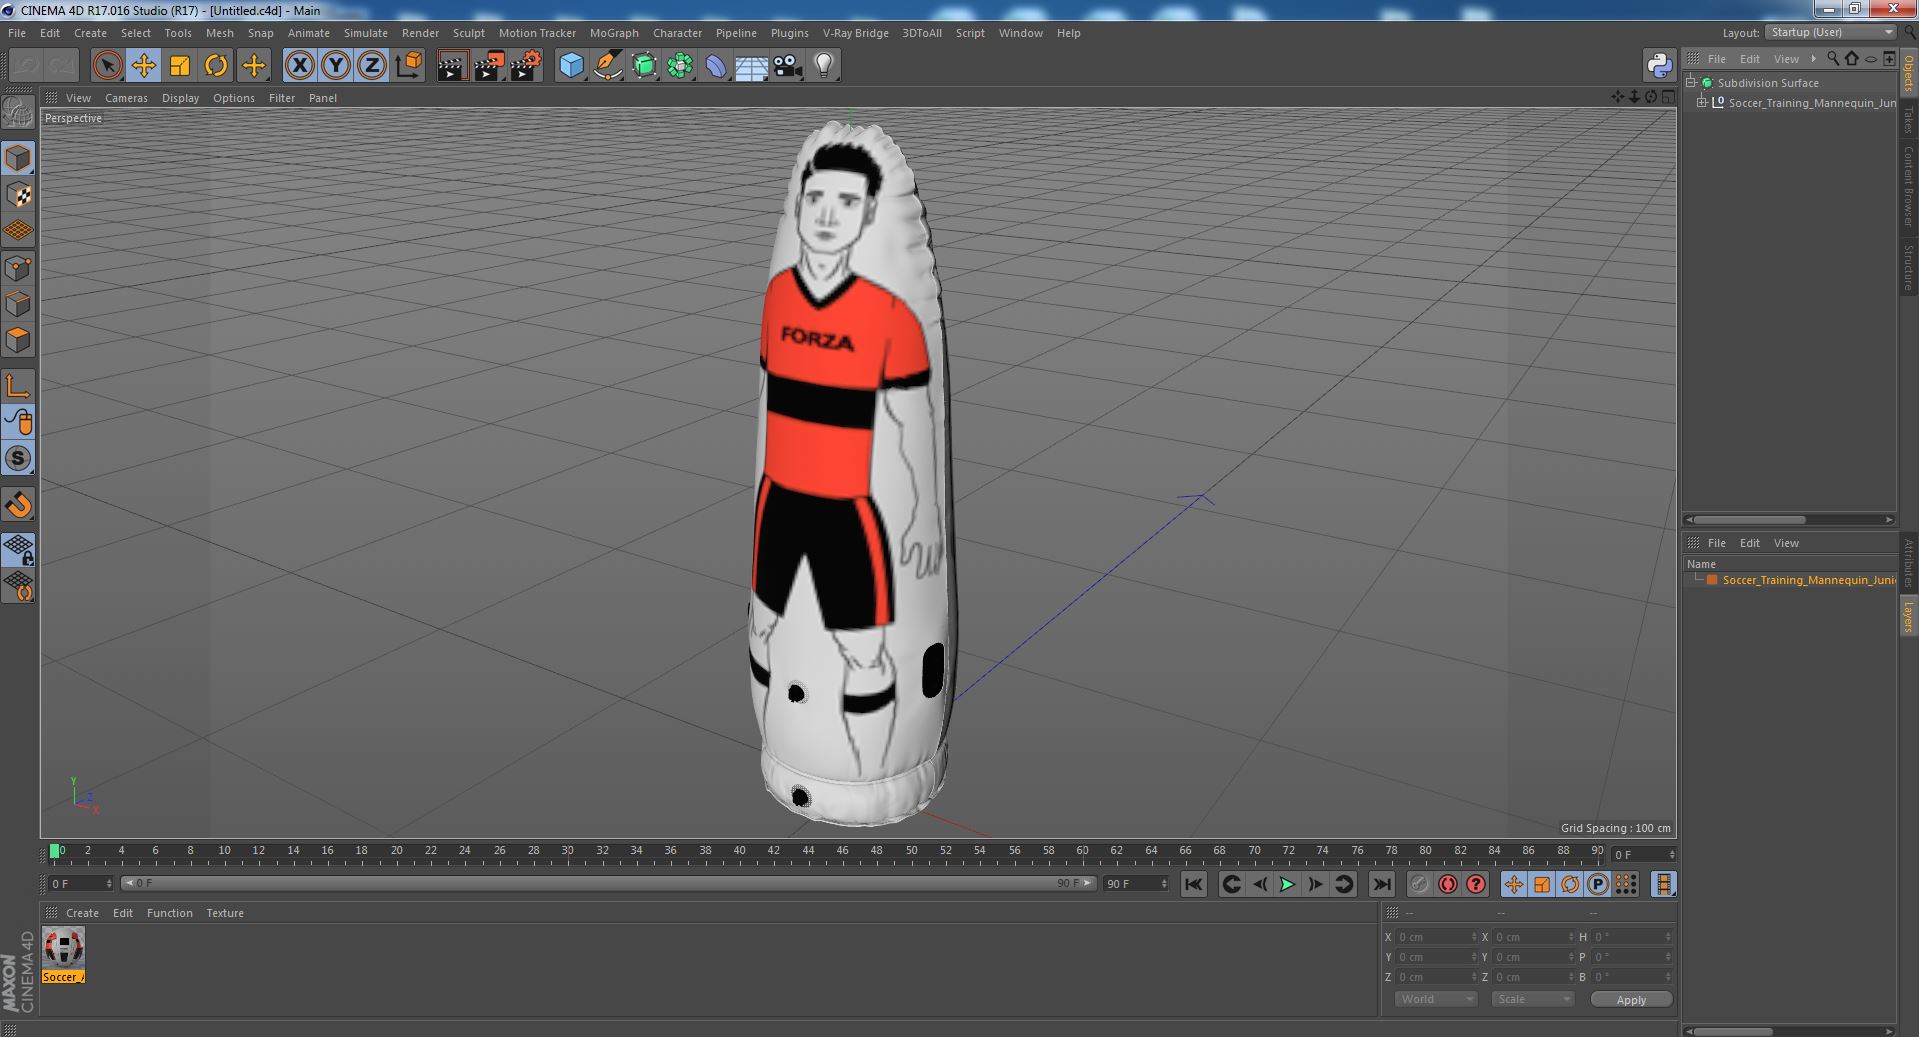Screen dimensions: 1919x1037
Task: Click the Make Editable icon
Action: [x=18, y=114]
